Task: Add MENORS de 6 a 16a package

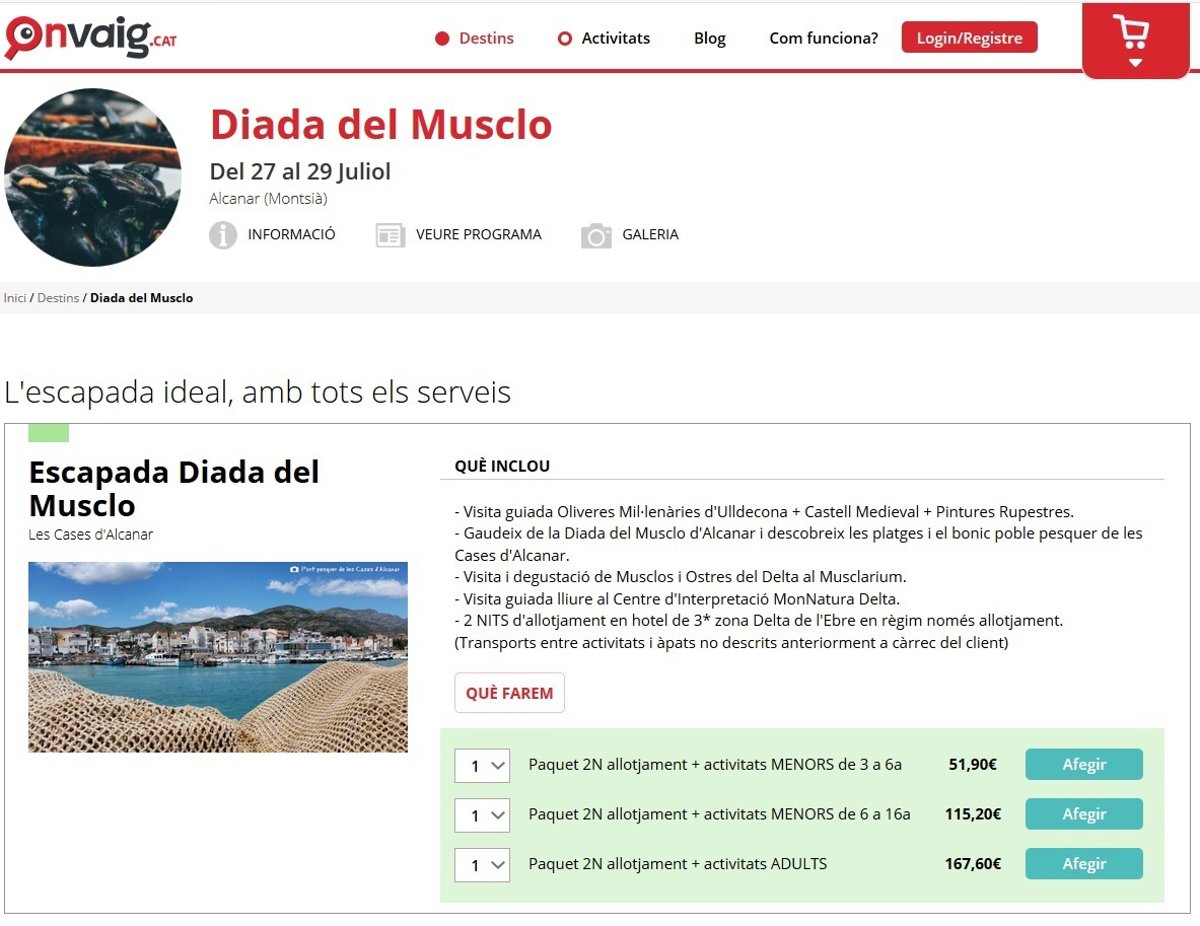Action: pyautogui.click(x=1084, y=814)
